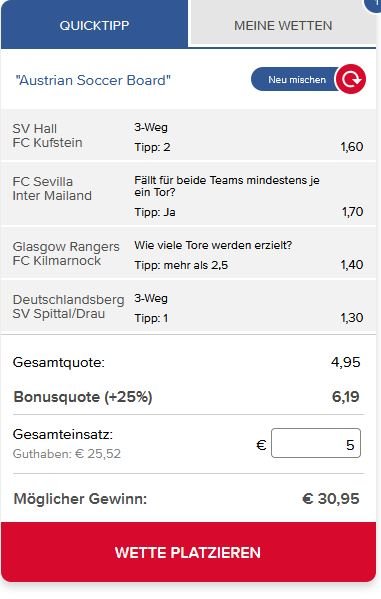Select the Deutschlandsberg vs SV Spittal/Drau row
Image resolution: width=381 pixels, height=599 pixels.
click(188, 306)
